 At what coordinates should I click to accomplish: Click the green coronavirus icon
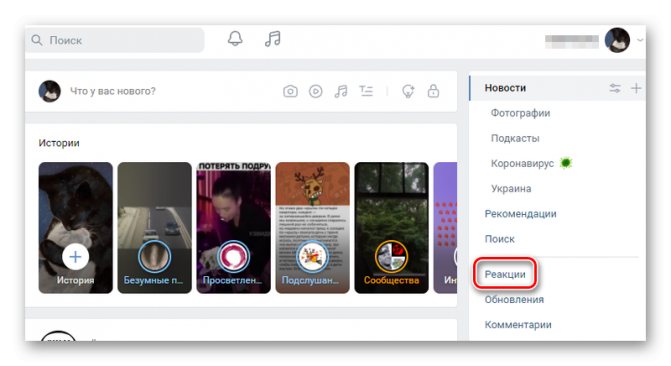pos(566,163)
